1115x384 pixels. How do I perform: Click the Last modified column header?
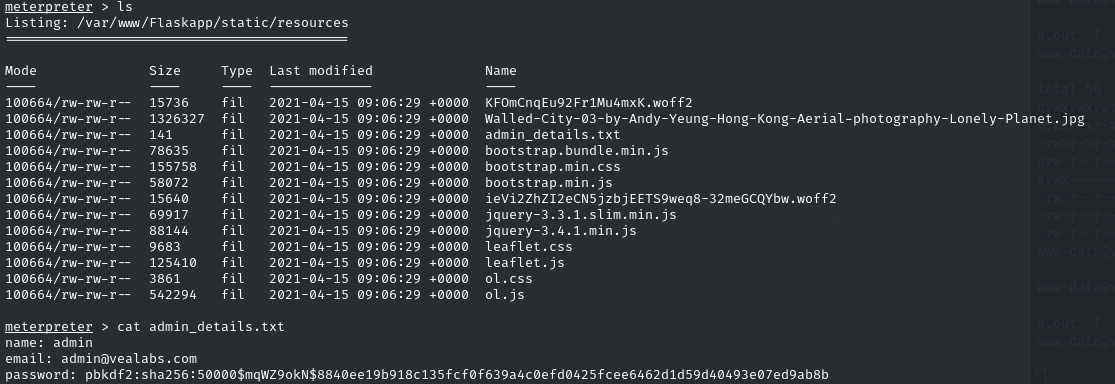(321, 70)
